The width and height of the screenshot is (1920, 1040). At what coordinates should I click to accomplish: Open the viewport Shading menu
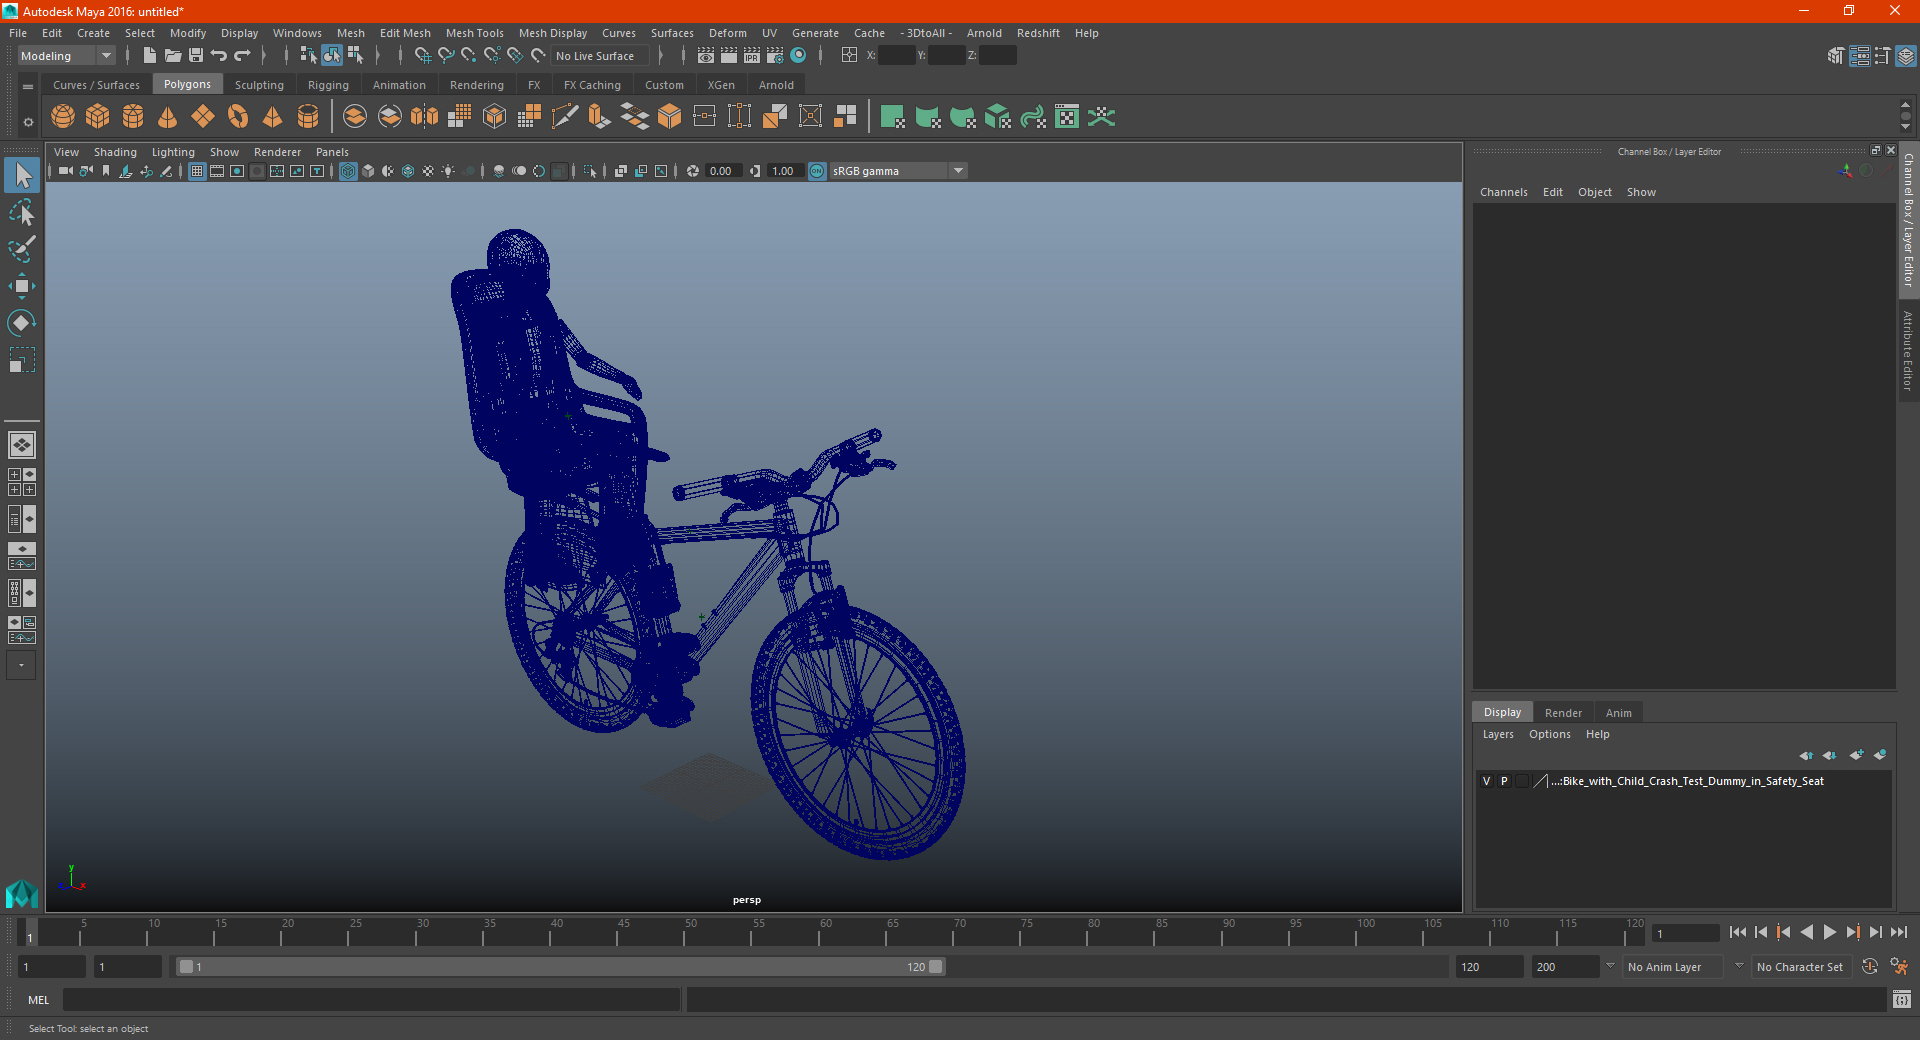115,152
